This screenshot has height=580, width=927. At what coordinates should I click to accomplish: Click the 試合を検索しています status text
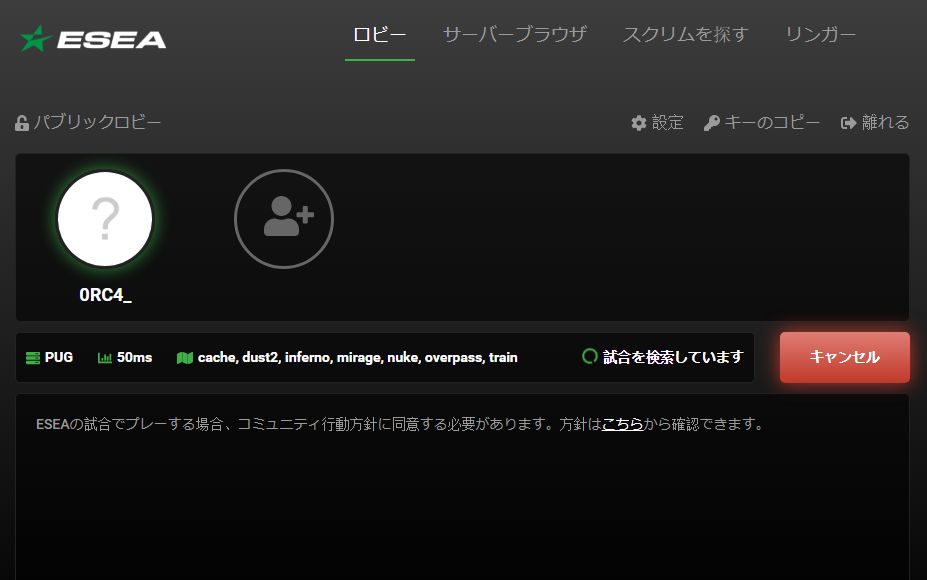click(x=673, y=357)
